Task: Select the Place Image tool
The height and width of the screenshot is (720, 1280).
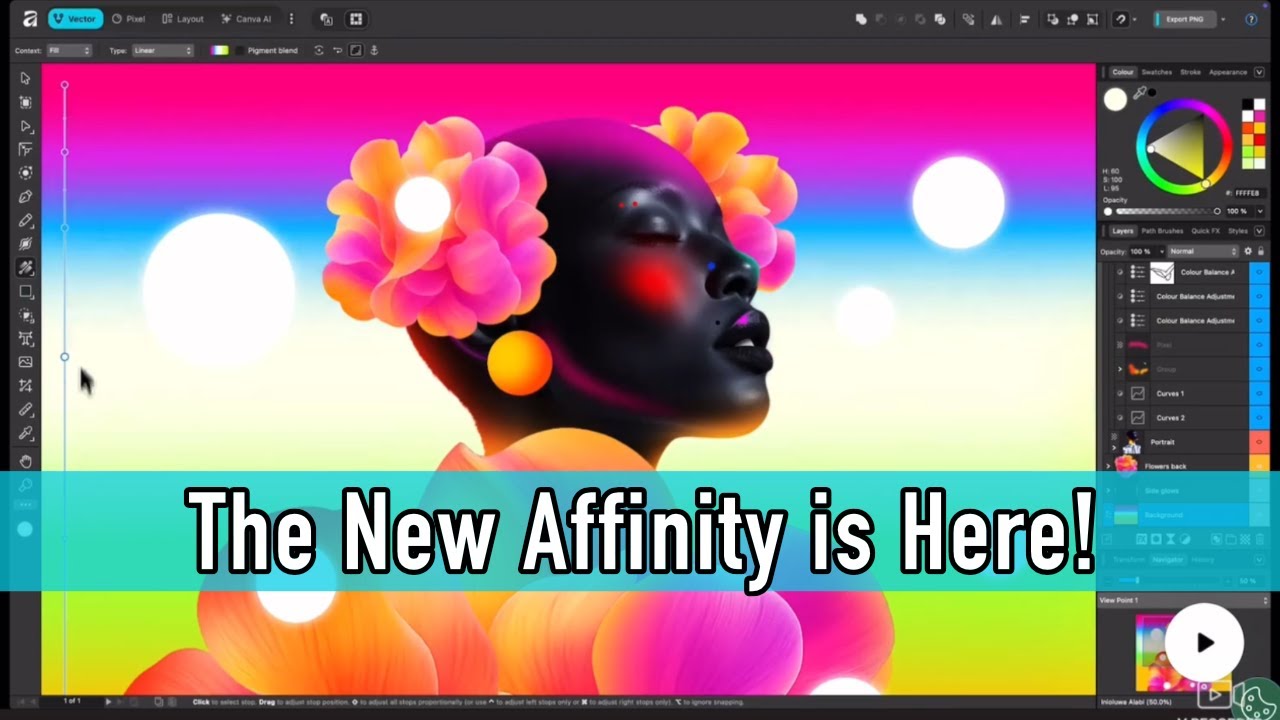Action: tap(26, 362)
